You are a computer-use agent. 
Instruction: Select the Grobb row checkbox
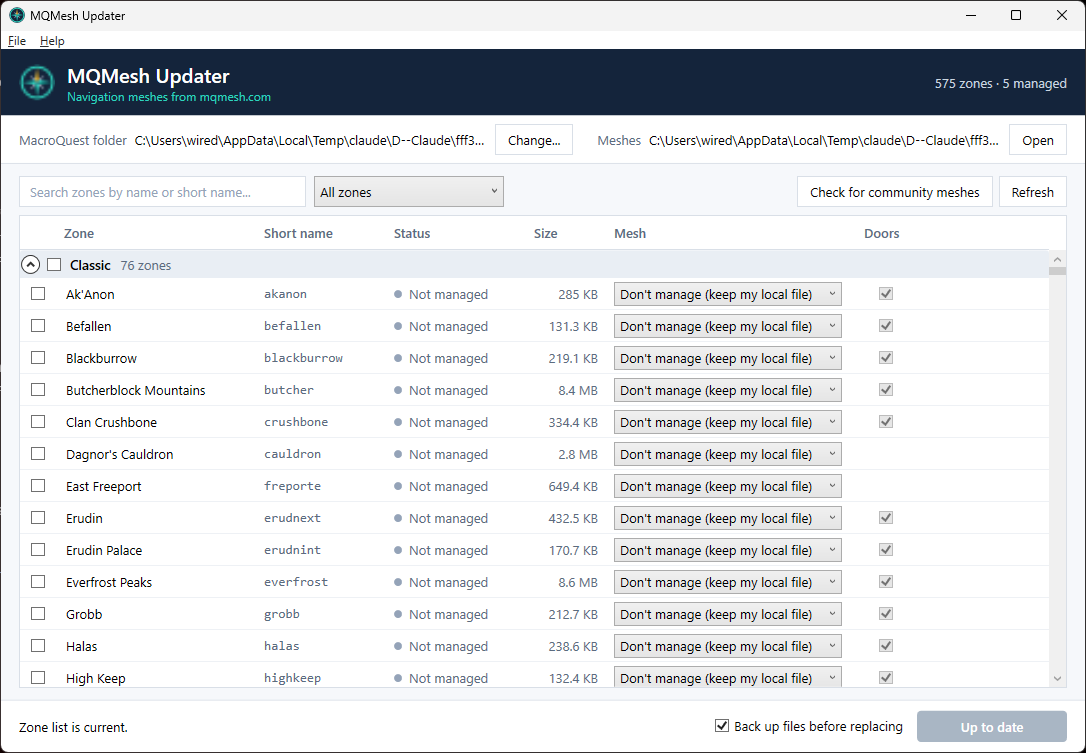(38, 614)
